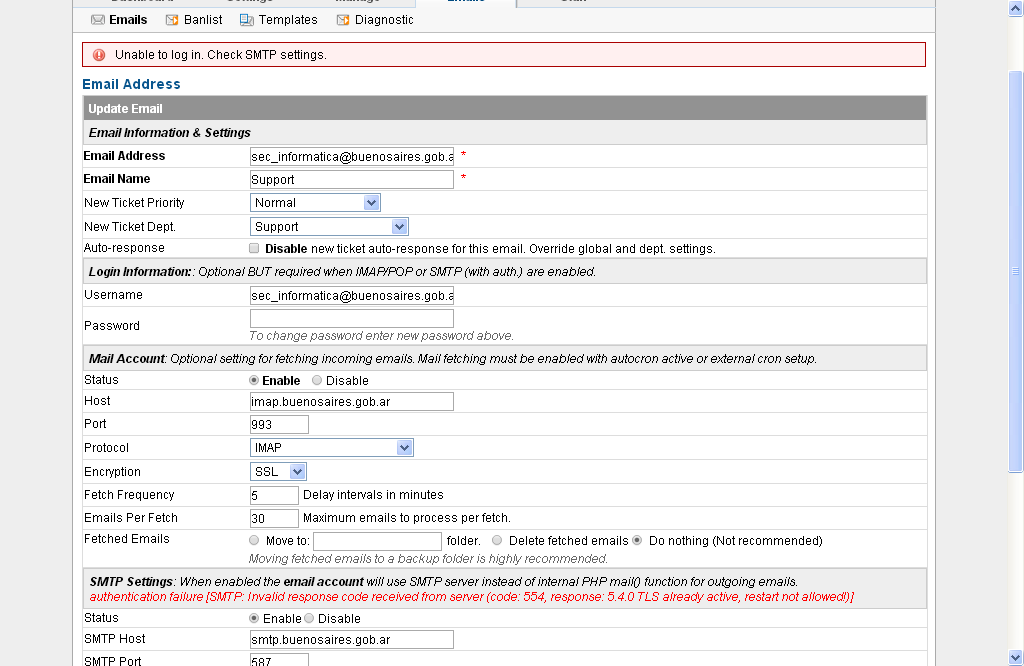This screenshot has height=666, width=1024.
Task: Focus the Move to folder text field
Action: tap(377, 541)
